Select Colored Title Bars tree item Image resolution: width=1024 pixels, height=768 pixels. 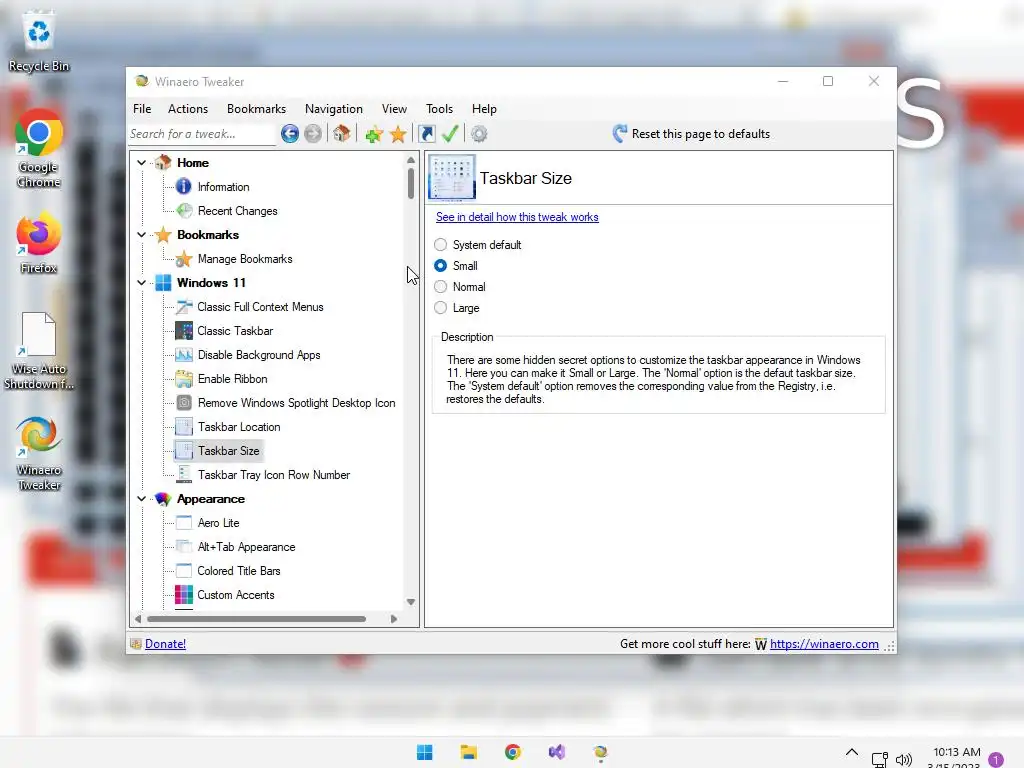click(x=239, y=571)
